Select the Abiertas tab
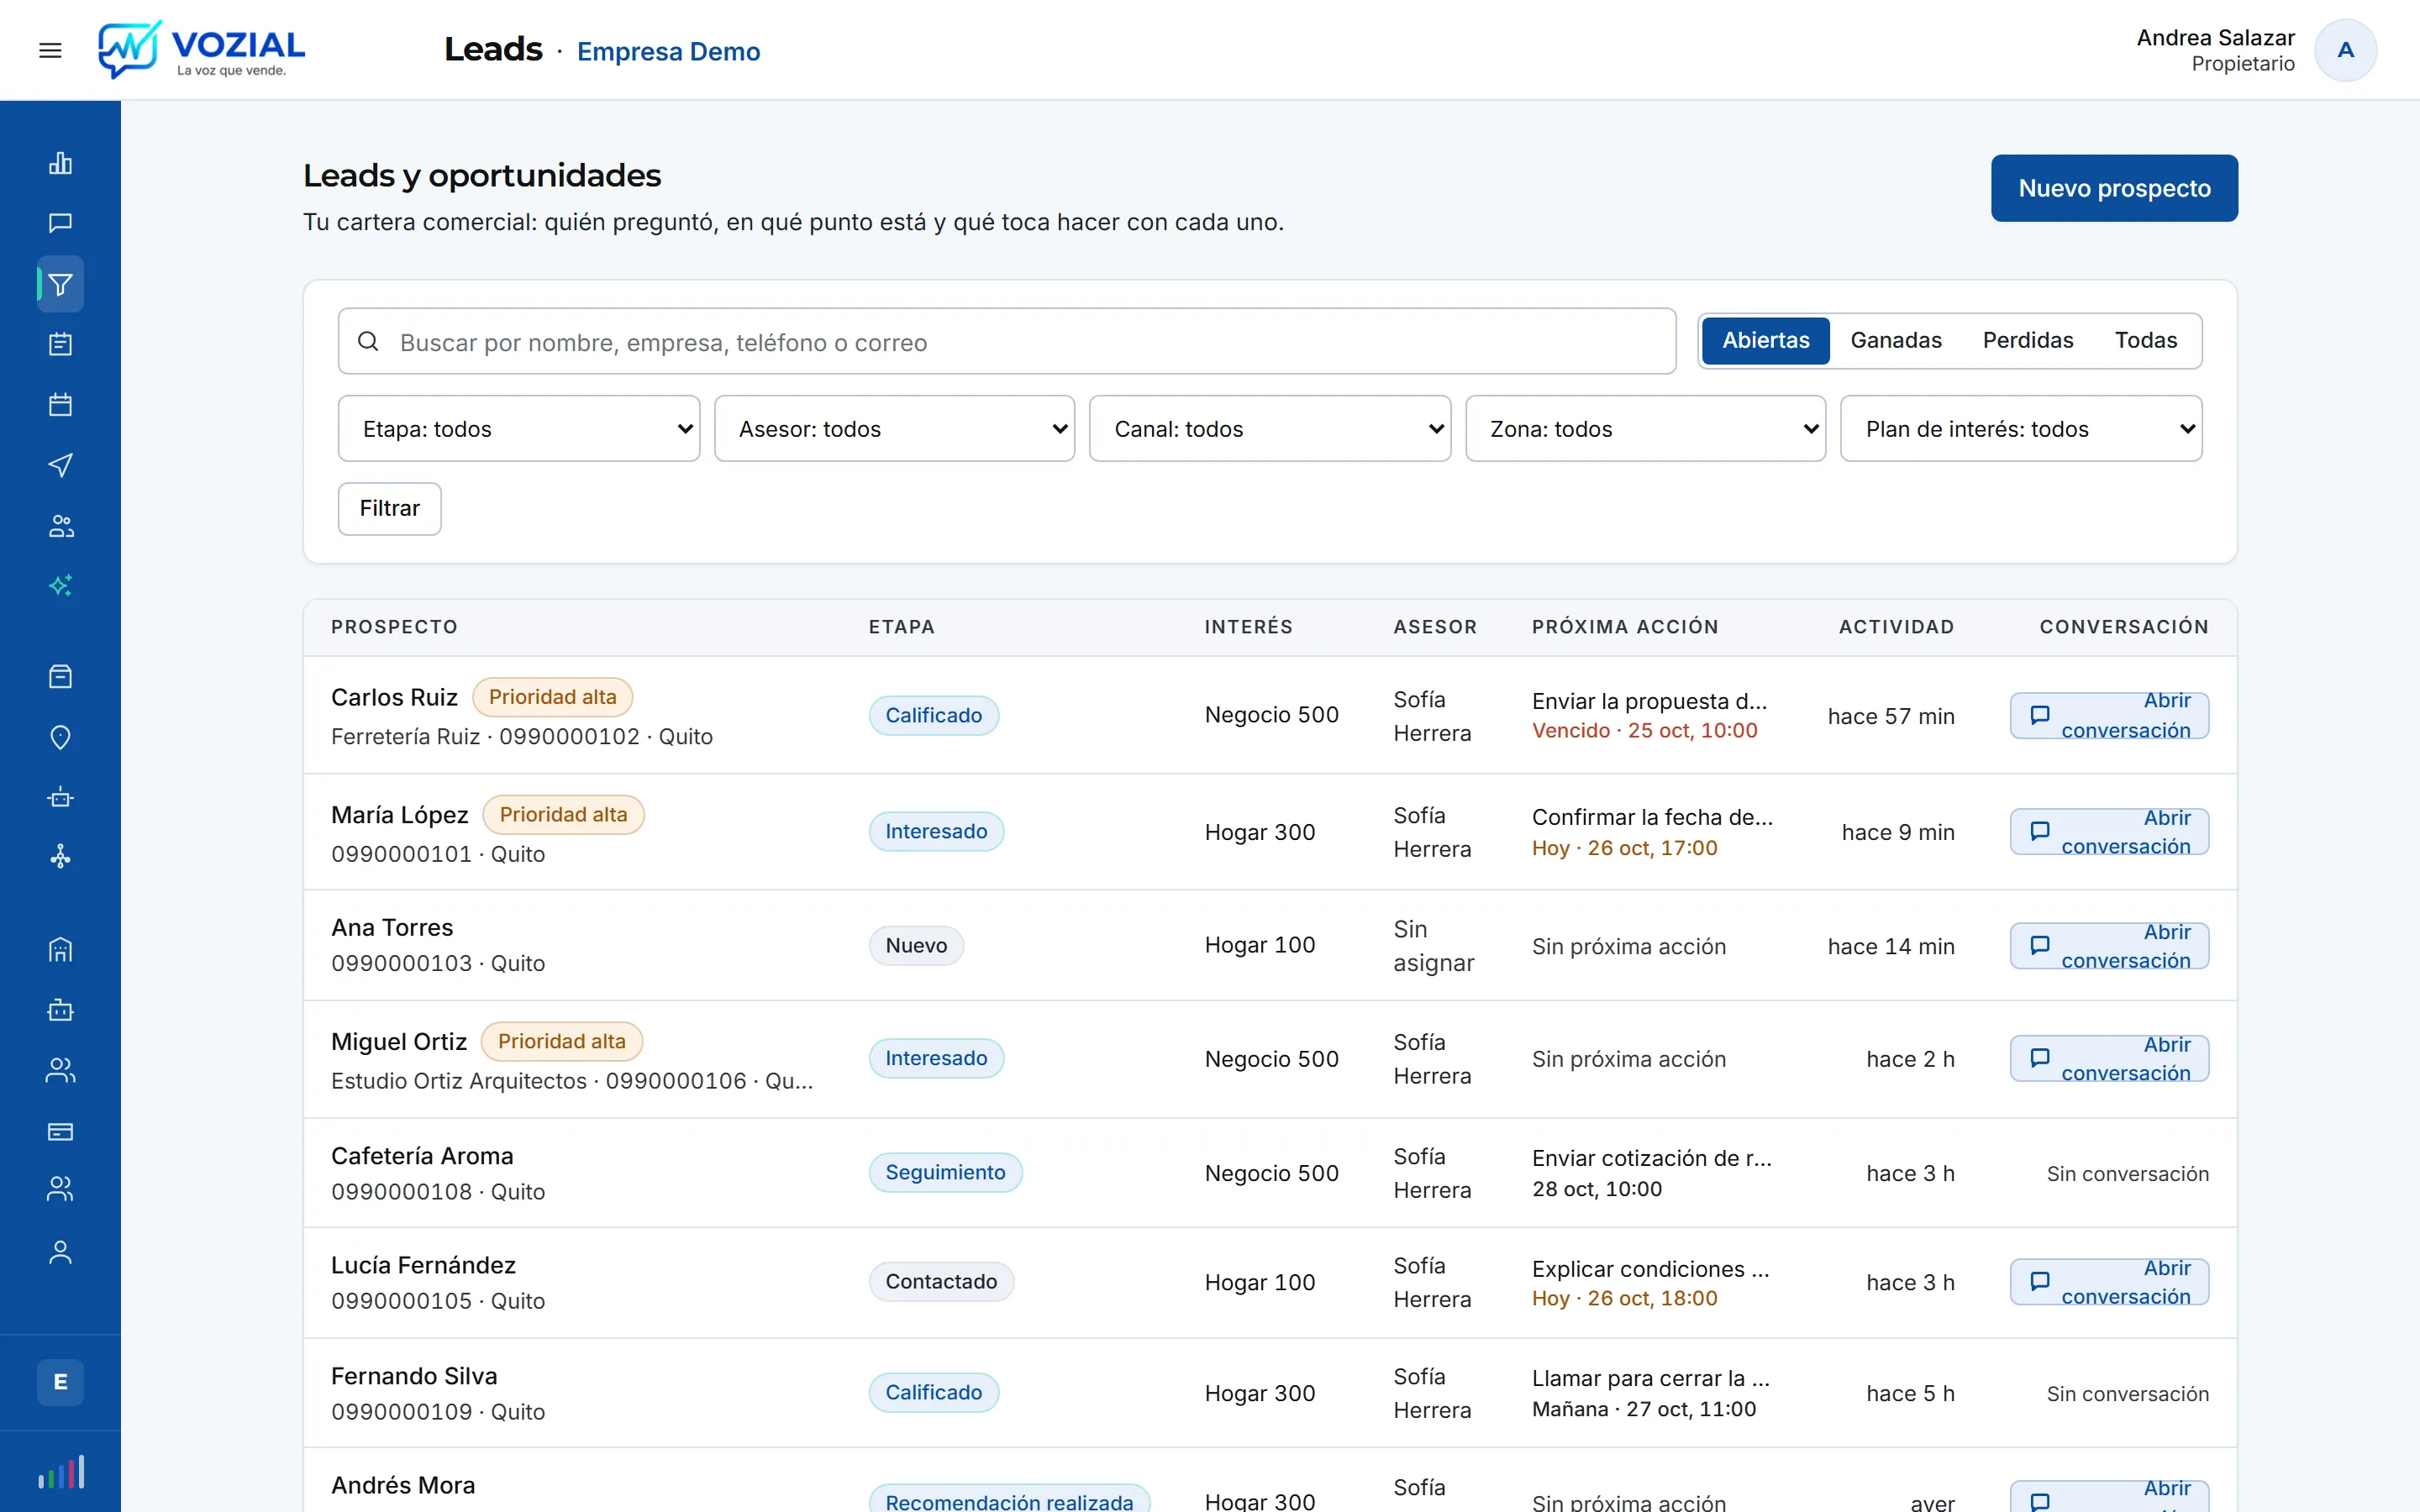This screenshot has height=1512, width=2420. coord(1765,340)
